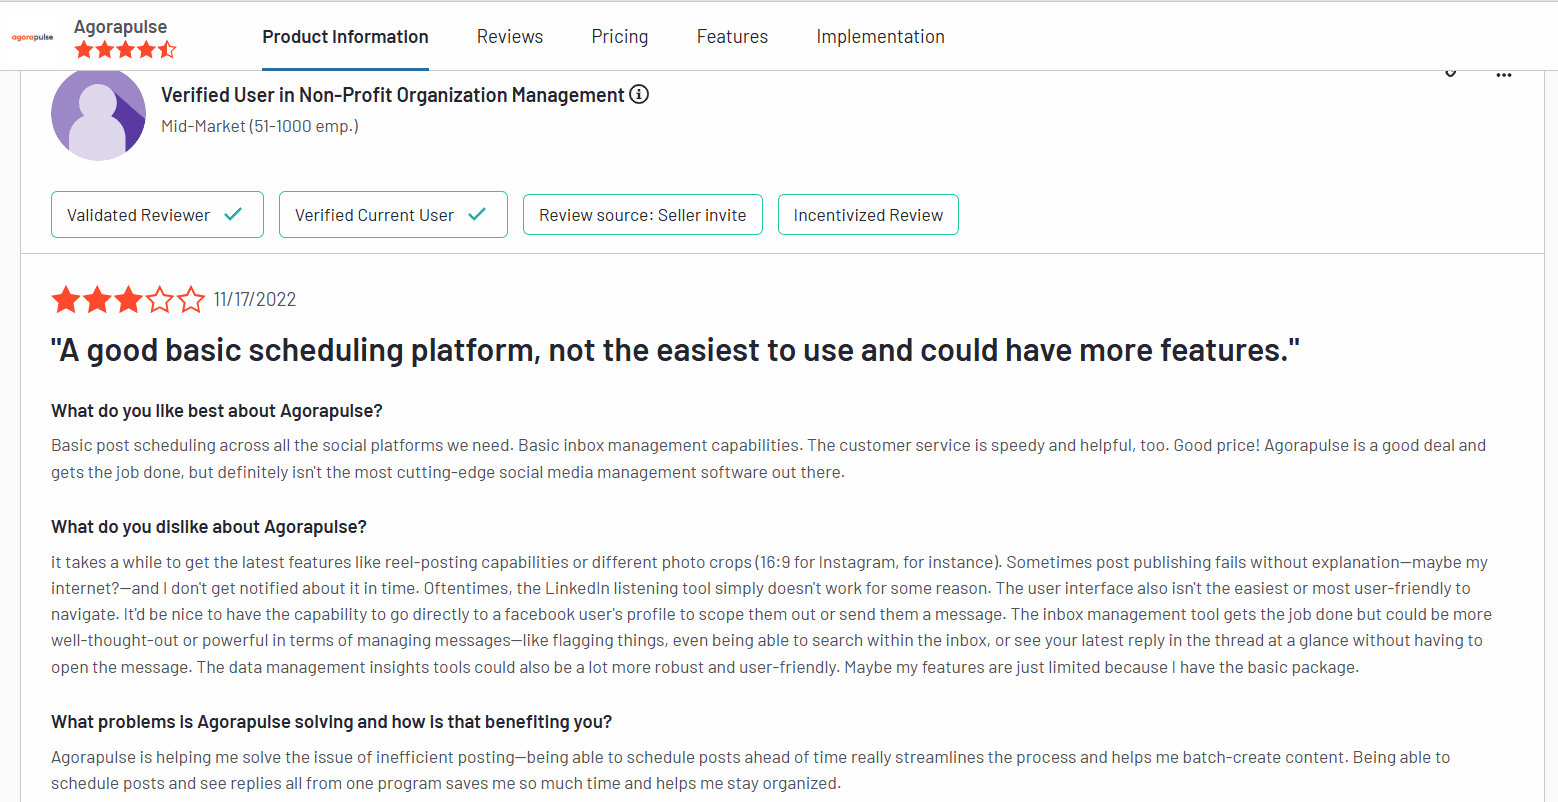Screen dimensions: 1558x802
Task: Click the review title about basic scheduling platform
Action: pyautogui.click(x=675, y=351)
